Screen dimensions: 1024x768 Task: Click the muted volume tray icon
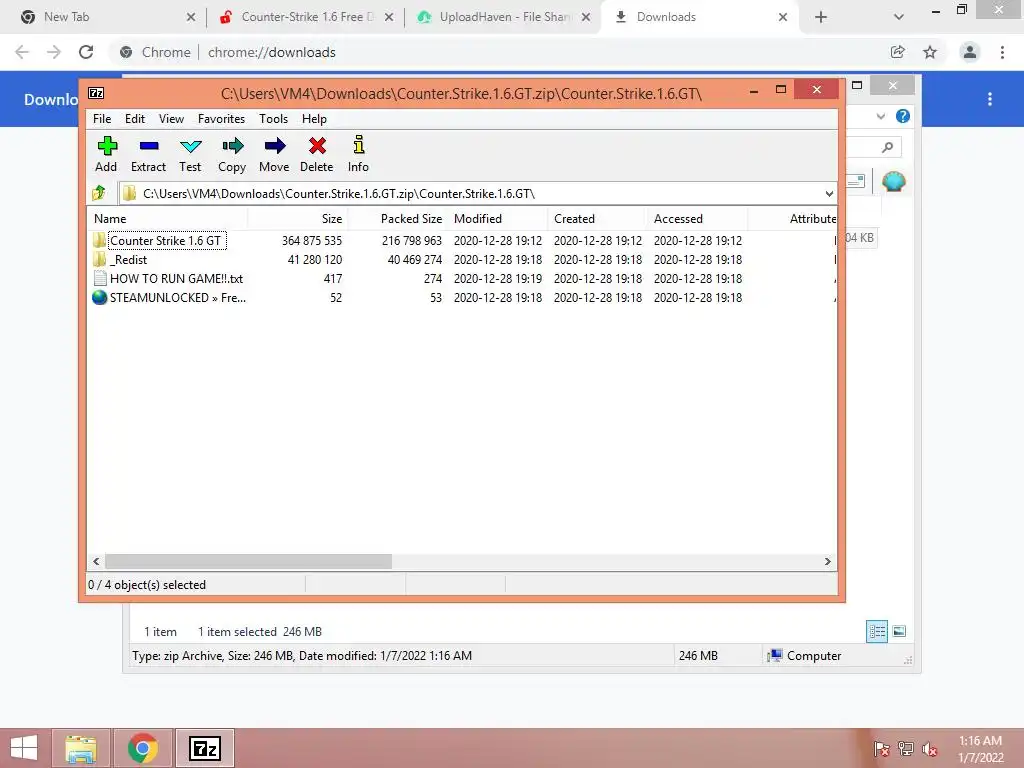930,749
